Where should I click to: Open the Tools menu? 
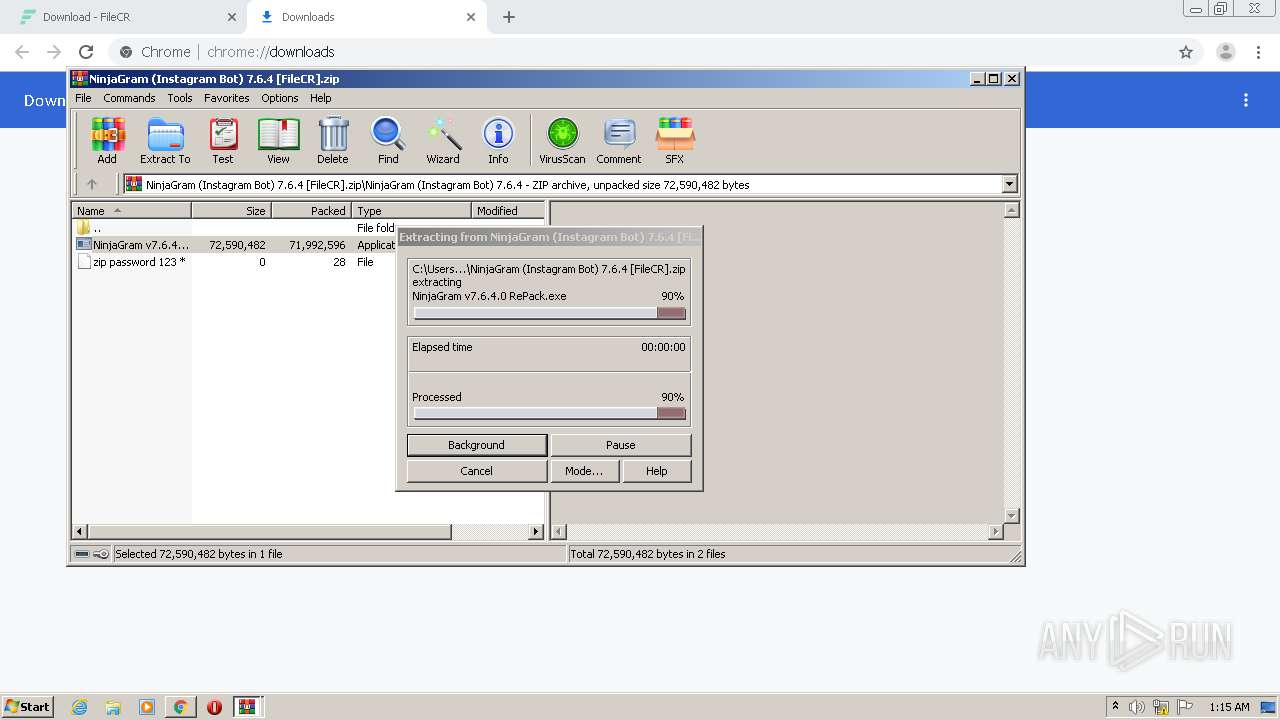click(x=180, y=98)
